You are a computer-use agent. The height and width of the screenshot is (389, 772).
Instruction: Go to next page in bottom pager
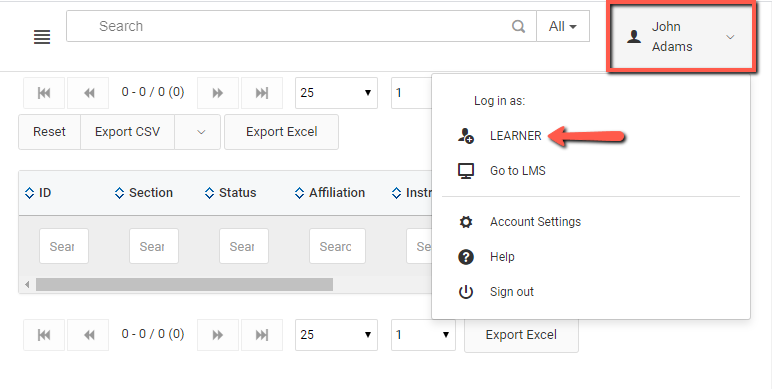point(218,335)
